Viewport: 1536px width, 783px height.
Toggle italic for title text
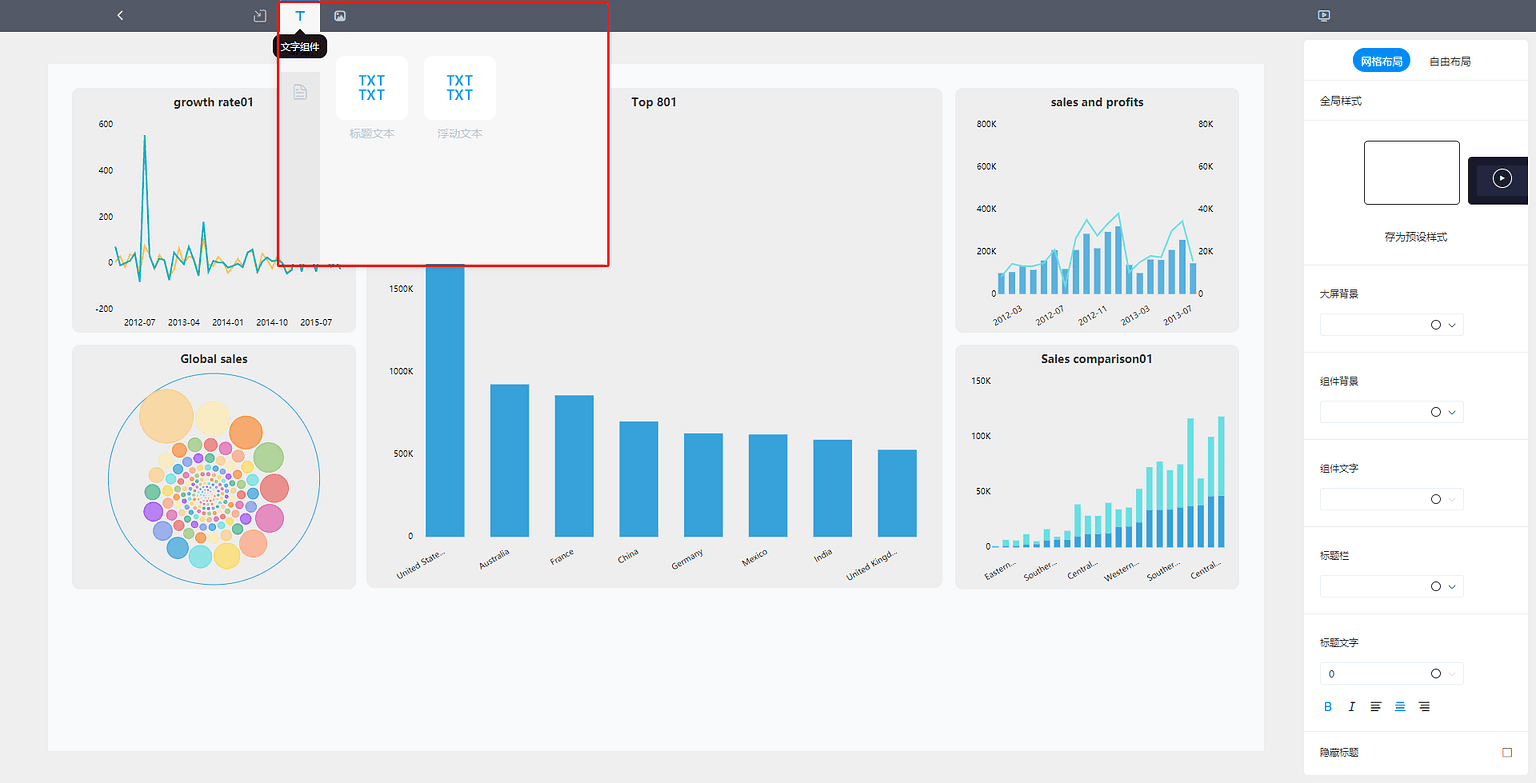[x=1352, y=707]
